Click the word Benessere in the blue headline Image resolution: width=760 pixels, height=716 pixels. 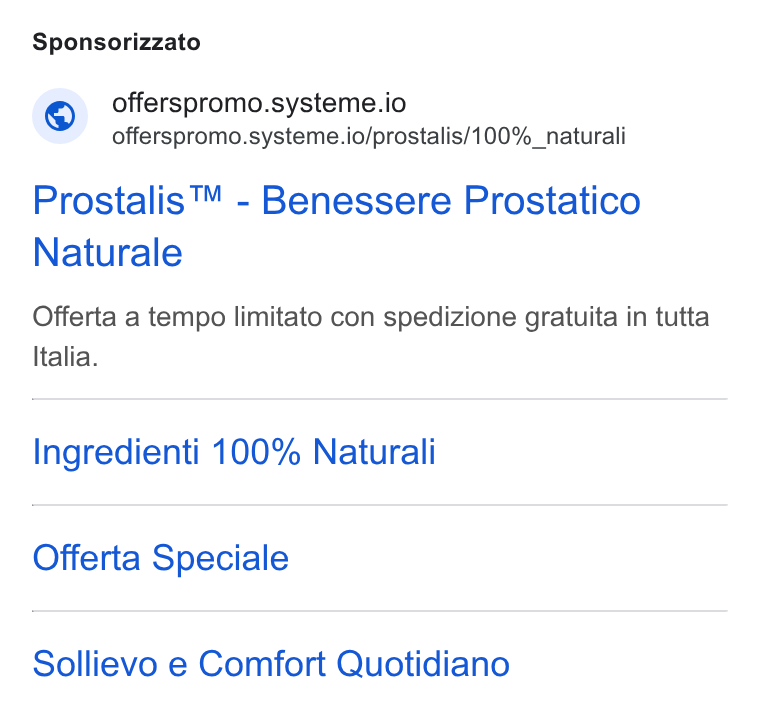click(x=357, y=201)
